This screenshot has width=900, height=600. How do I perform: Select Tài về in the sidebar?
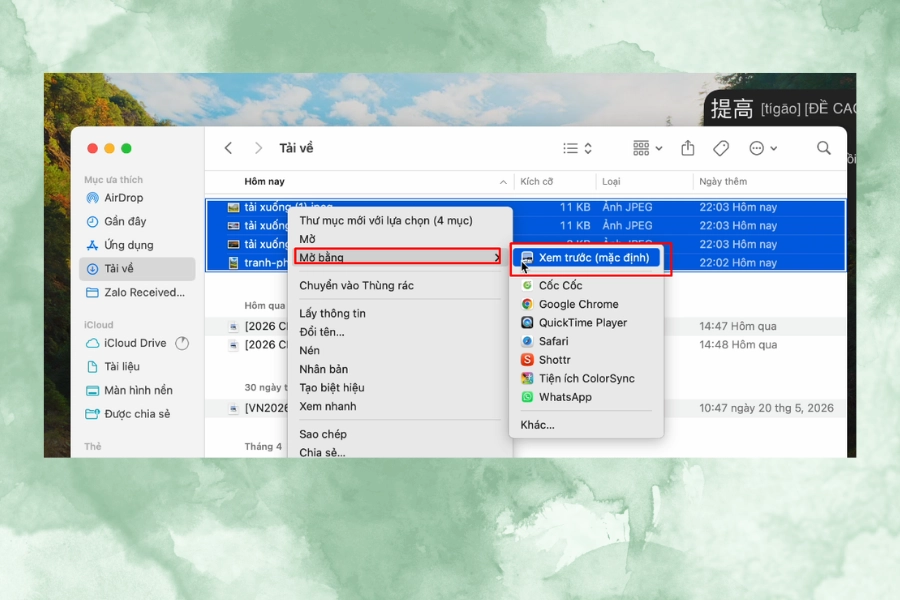[x=138, y=269]
